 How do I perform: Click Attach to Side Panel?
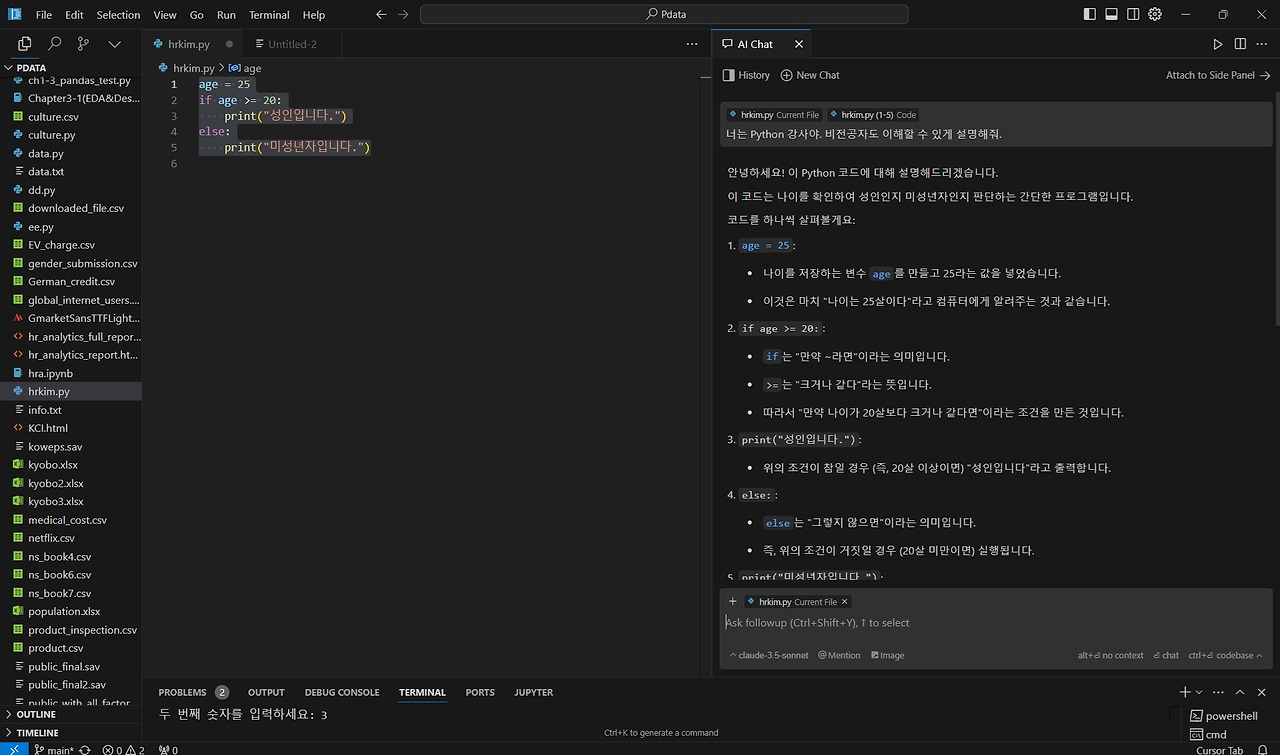(x=1218, y=75)
